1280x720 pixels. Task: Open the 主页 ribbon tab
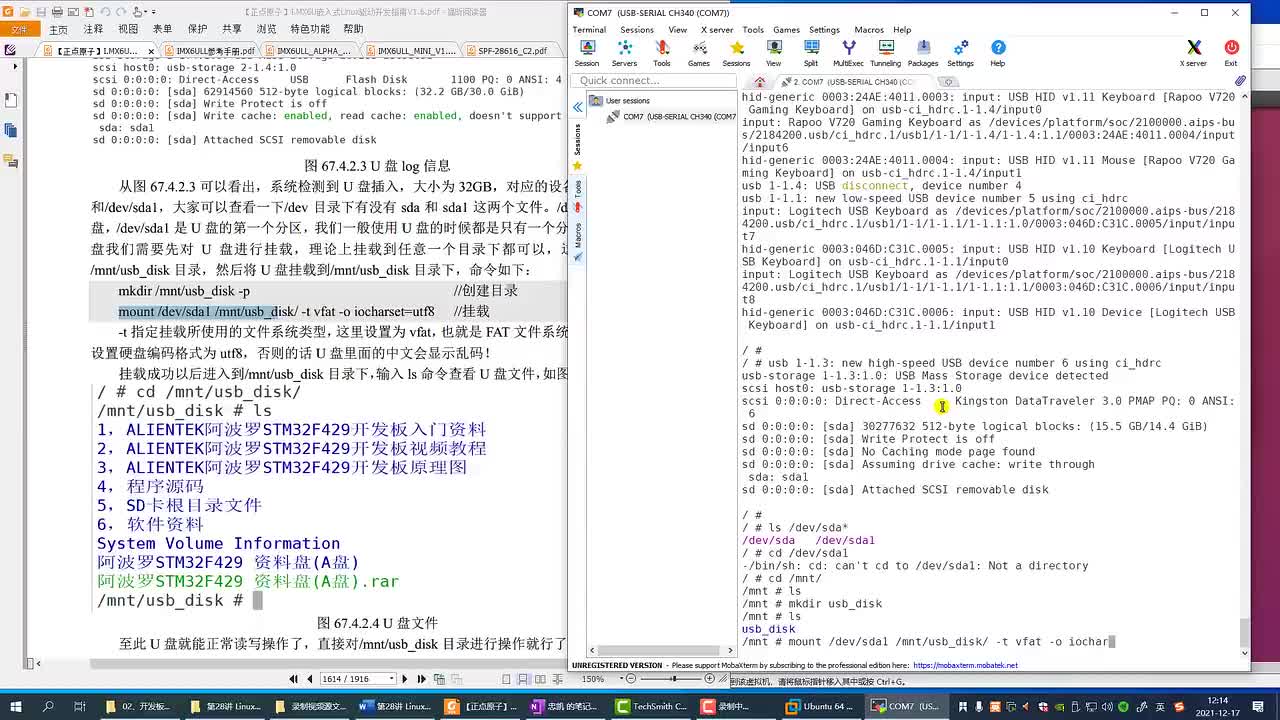click(x=58, y=29)
